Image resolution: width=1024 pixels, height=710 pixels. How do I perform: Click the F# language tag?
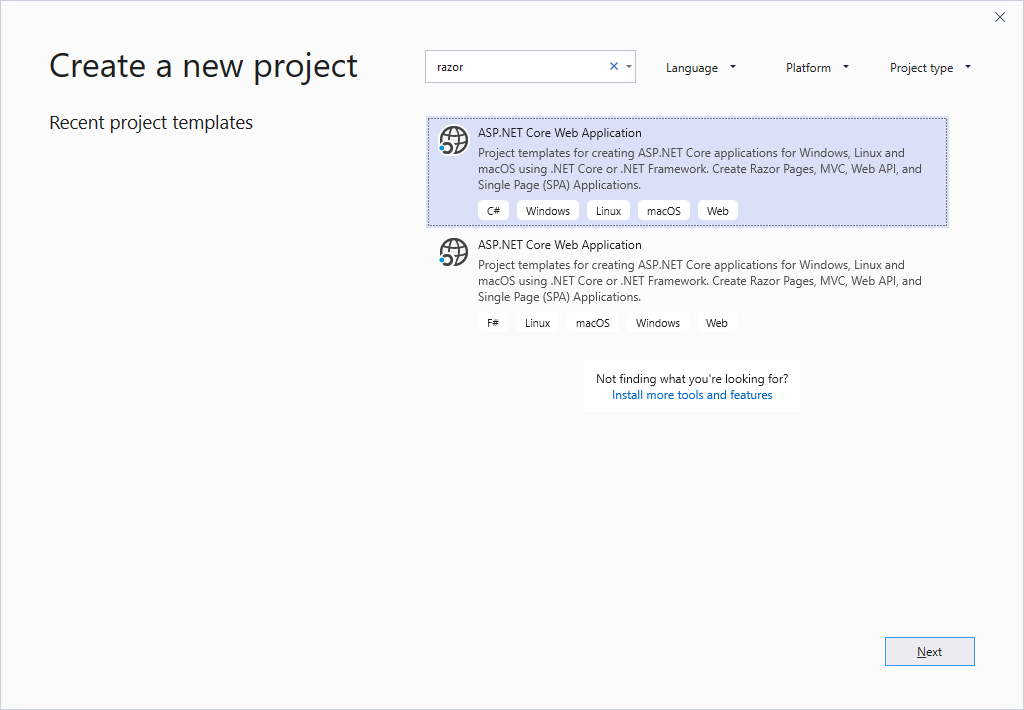coord(492,323)
